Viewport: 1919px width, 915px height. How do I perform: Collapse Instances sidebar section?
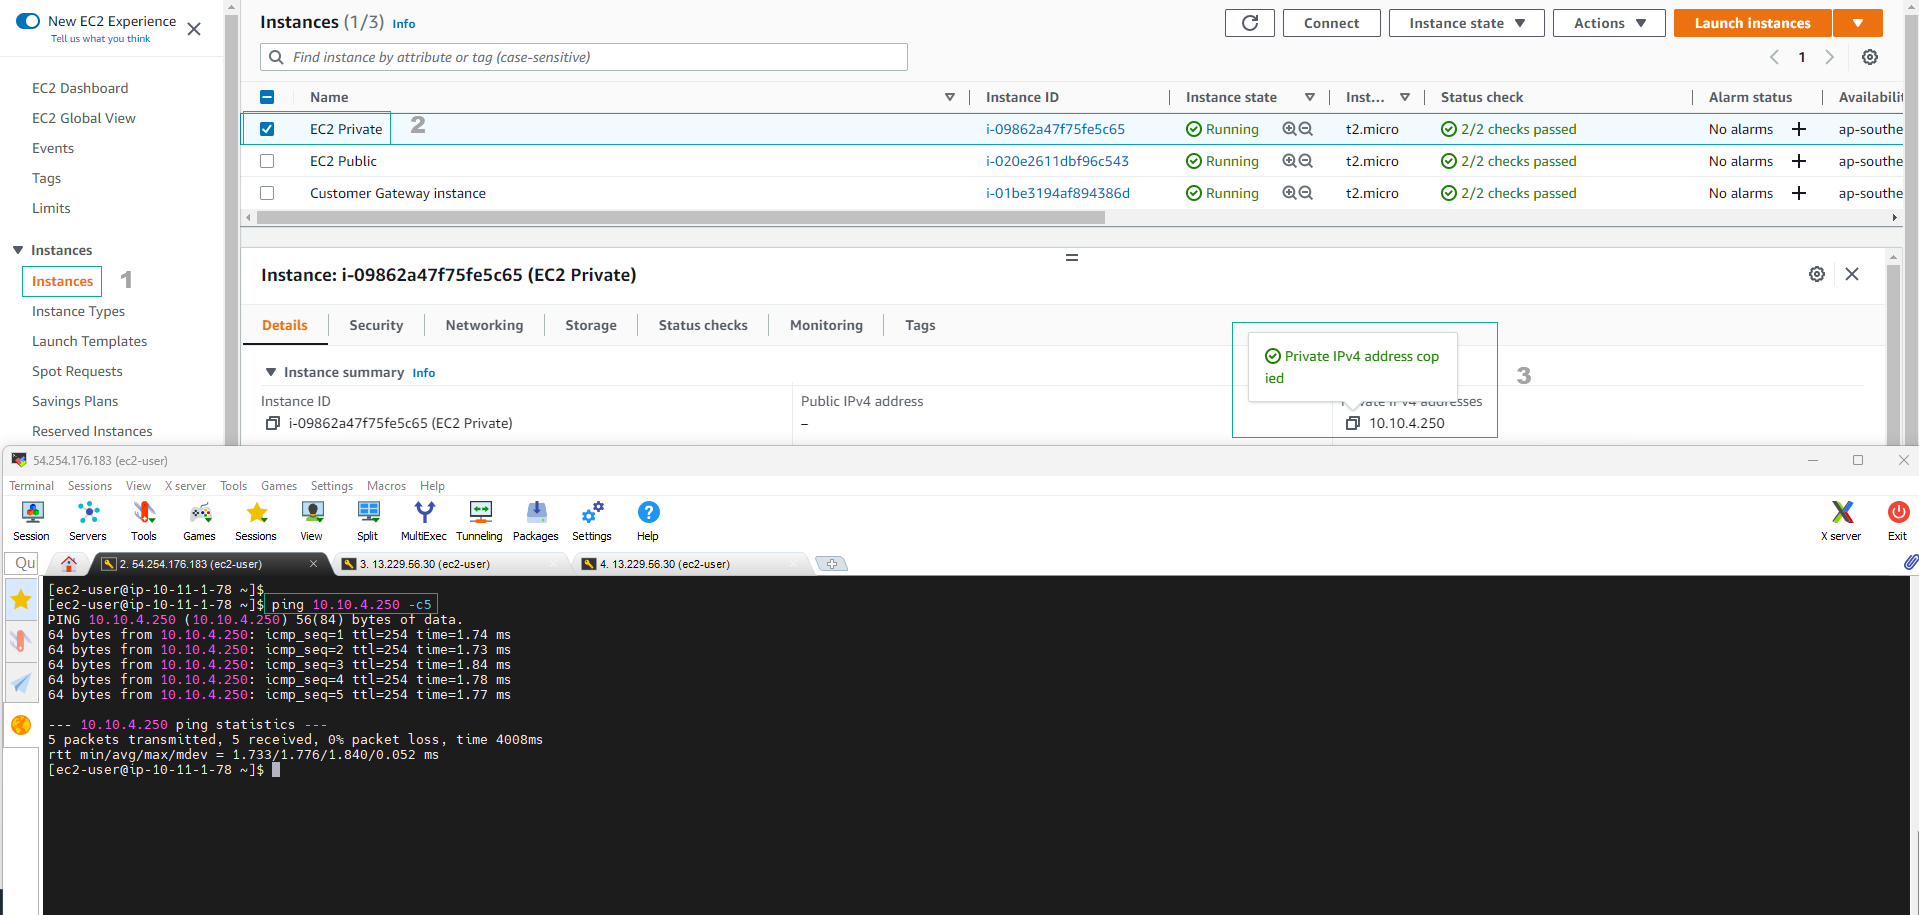pos(18,250)
